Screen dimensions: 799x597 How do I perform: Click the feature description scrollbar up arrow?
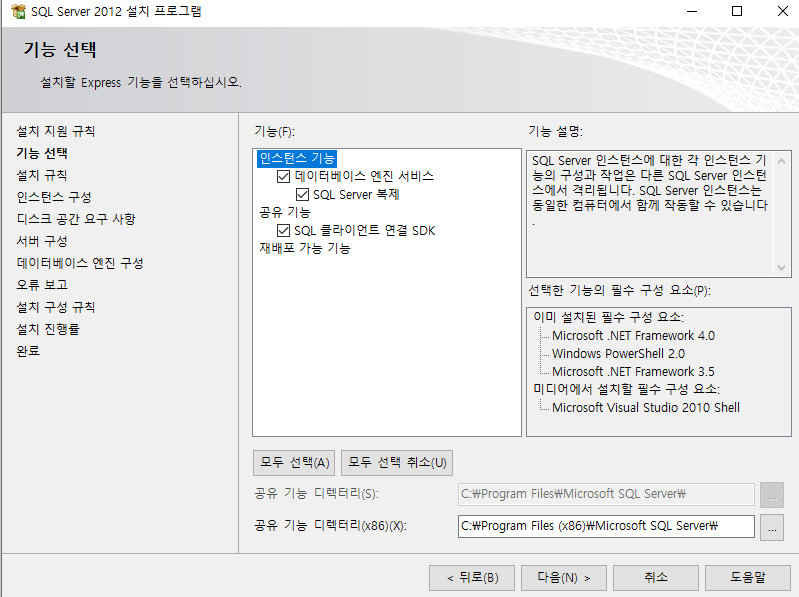(781, 161)
